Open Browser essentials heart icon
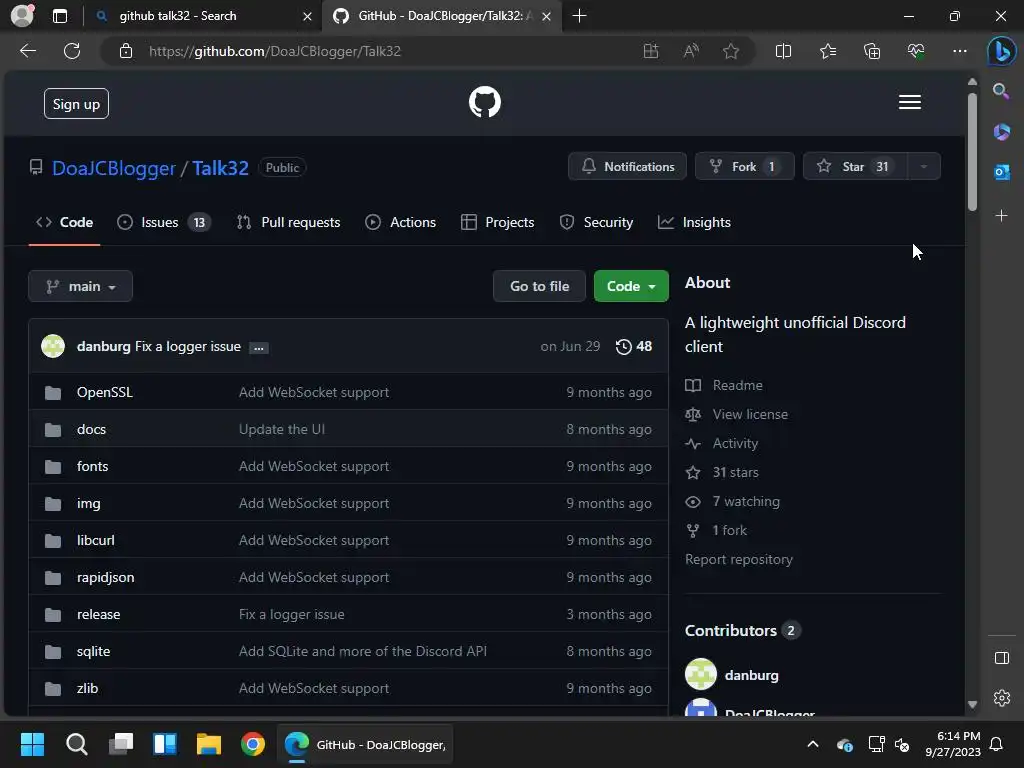 916,51
